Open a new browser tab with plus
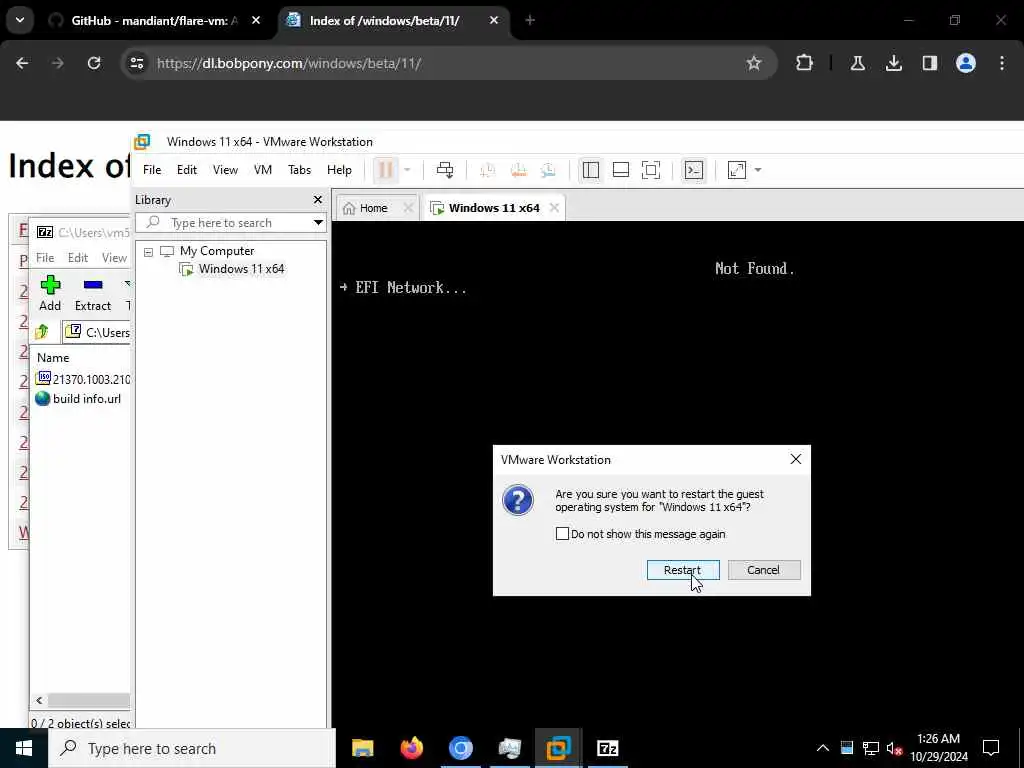 530,20
